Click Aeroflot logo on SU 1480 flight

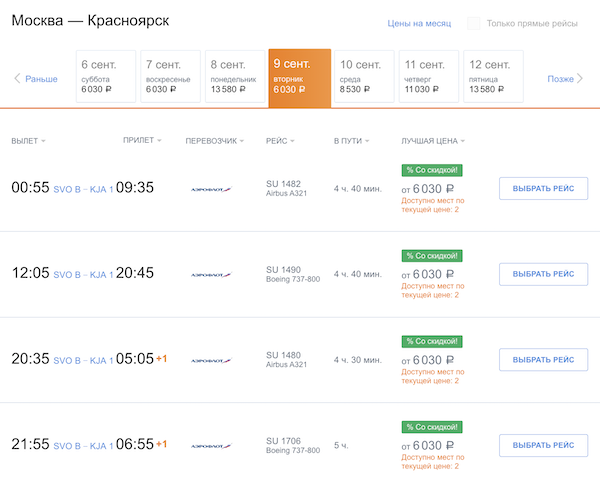[x=210, y=360]
